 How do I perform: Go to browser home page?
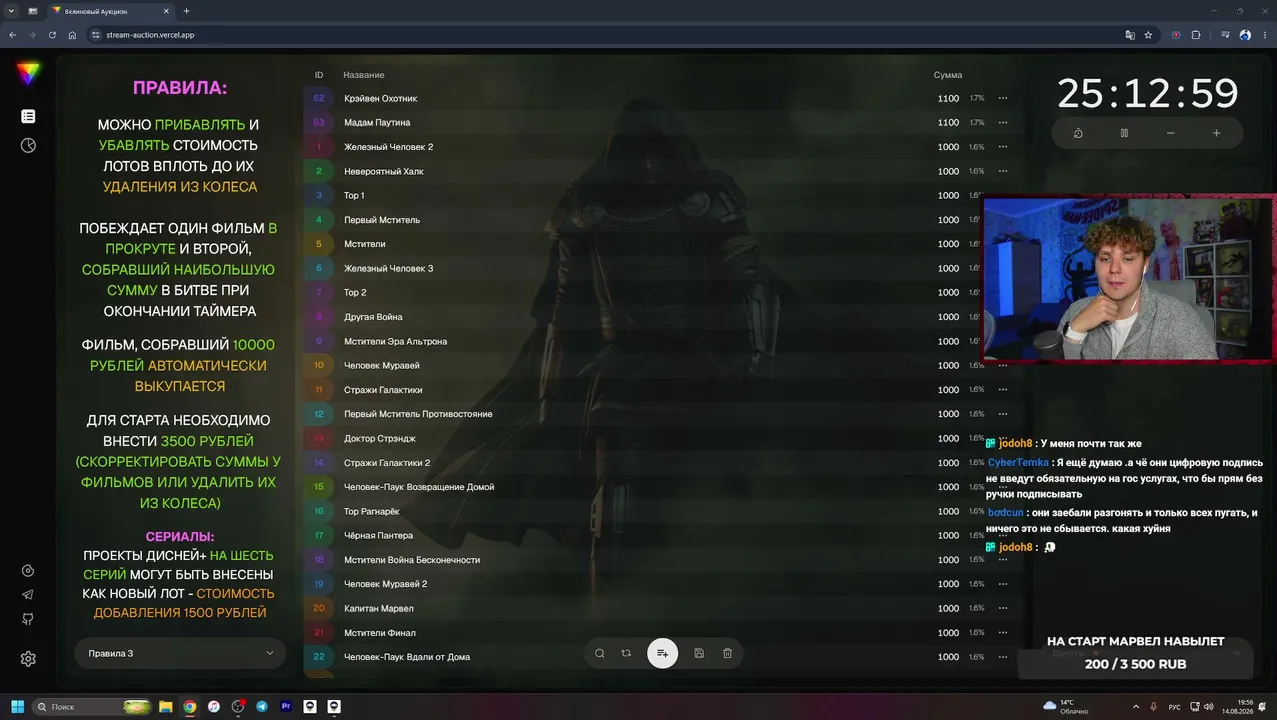pyautogui.click(x=72, y=35)
